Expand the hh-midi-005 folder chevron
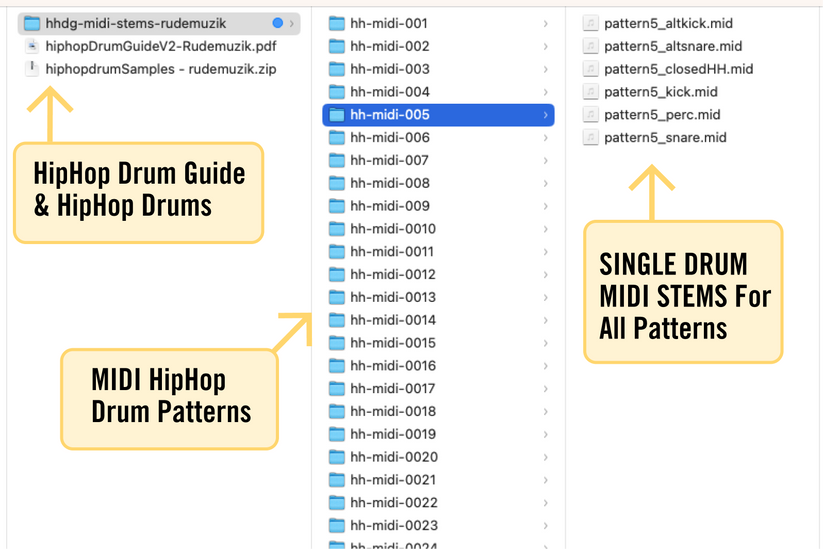The image size is (823, 549). pyautogui.click(x=545, y=115)
